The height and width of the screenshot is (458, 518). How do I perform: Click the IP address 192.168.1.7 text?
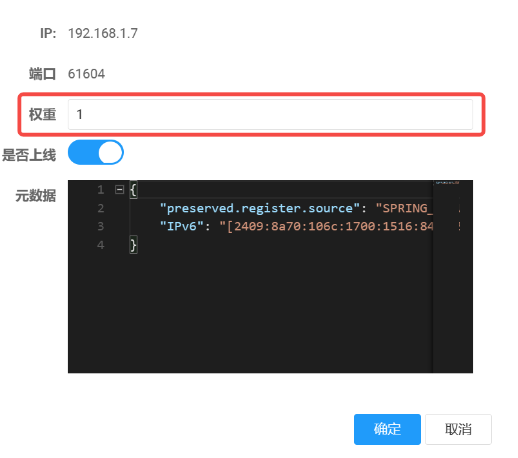(x=103, y=33)
